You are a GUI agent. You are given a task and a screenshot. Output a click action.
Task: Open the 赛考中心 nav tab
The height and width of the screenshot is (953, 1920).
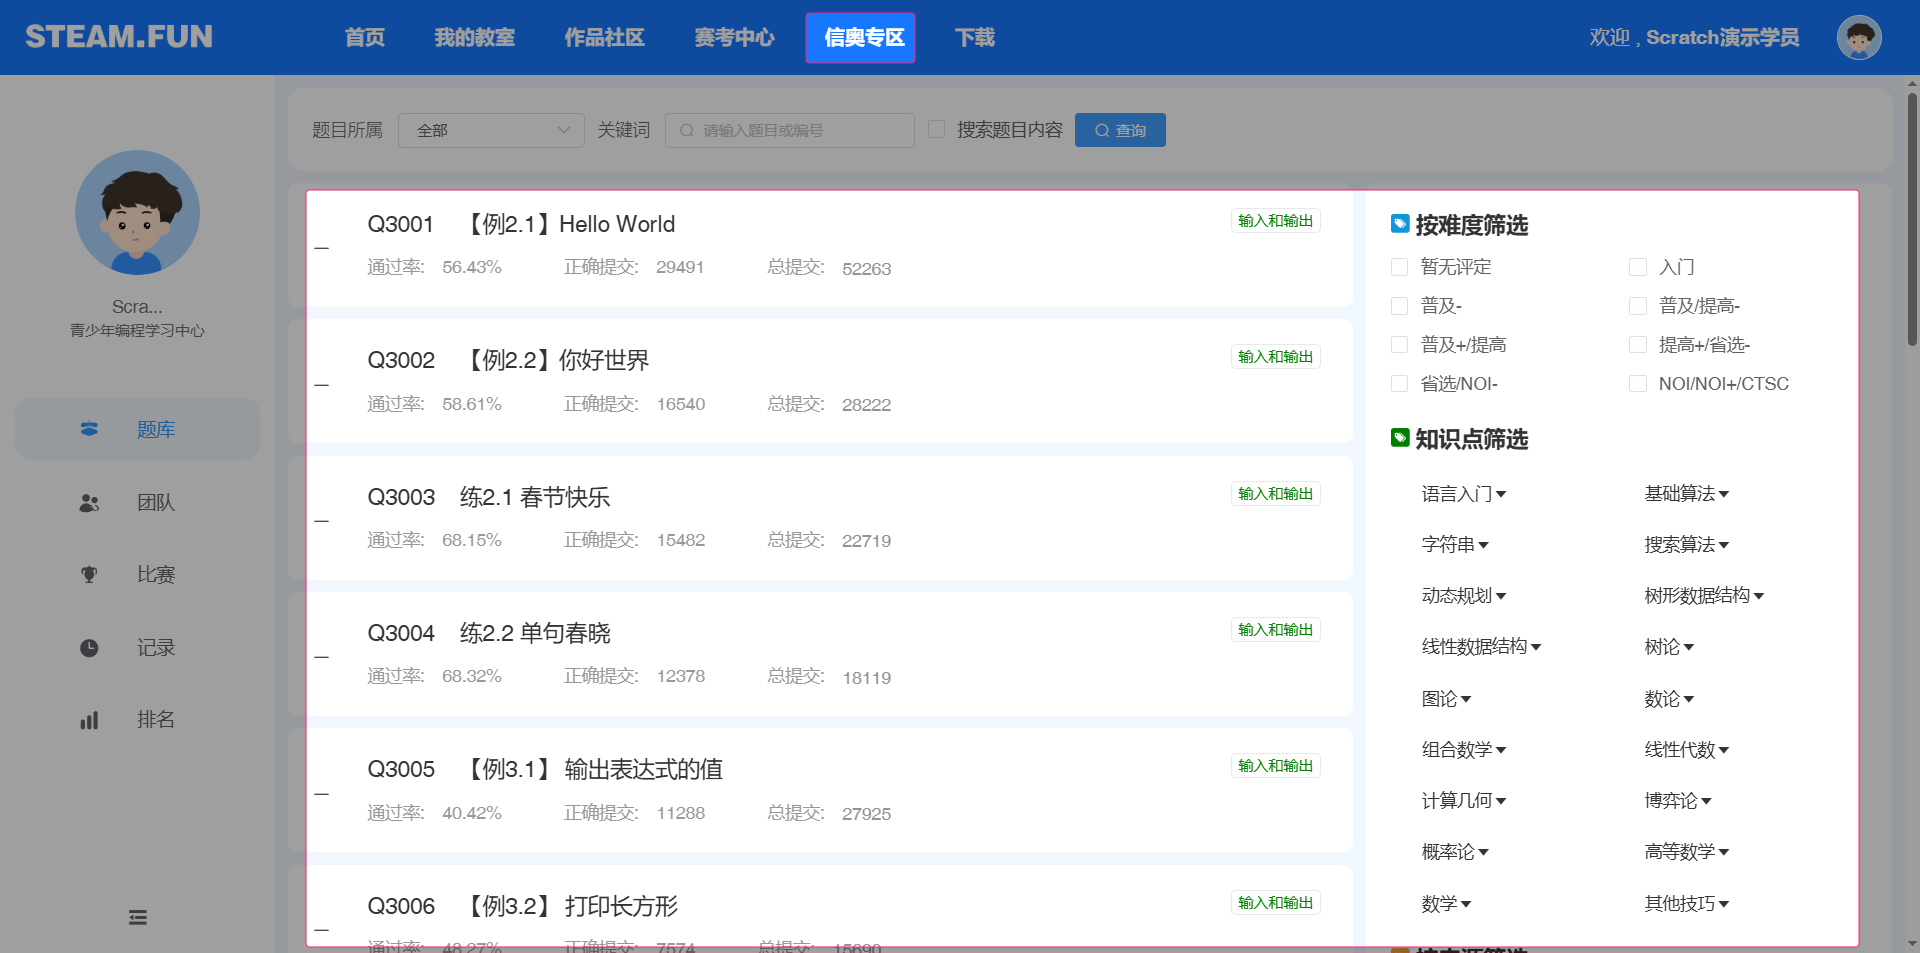tap(735, 38)
